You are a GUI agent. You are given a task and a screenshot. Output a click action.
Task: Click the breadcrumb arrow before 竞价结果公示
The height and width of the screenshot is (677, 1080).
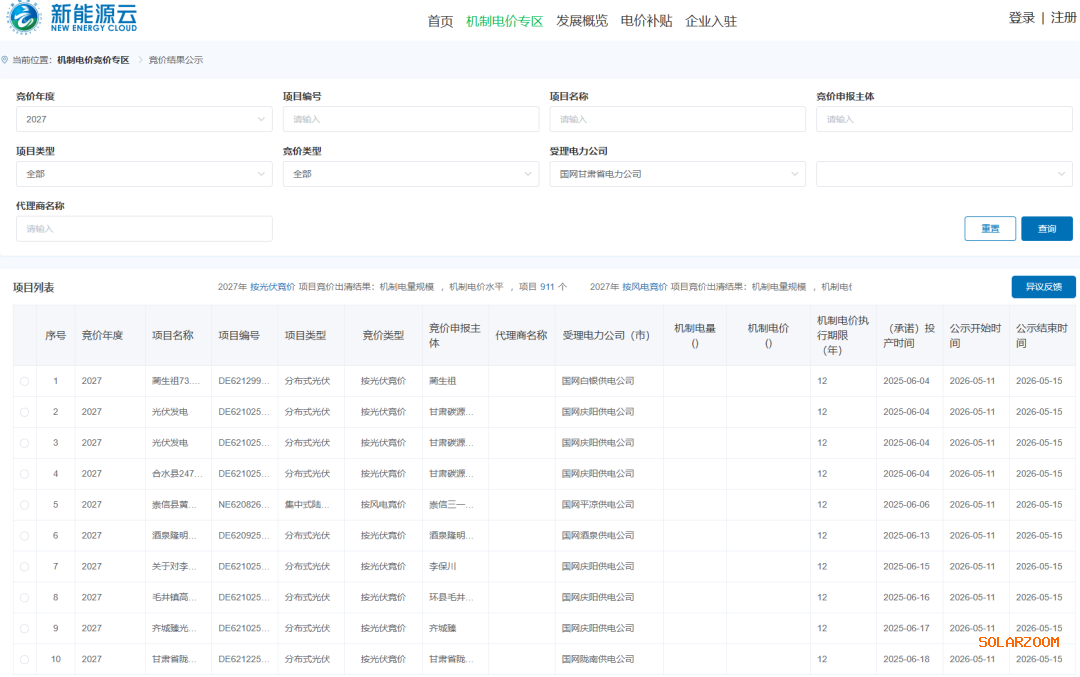tap(141, 60)
